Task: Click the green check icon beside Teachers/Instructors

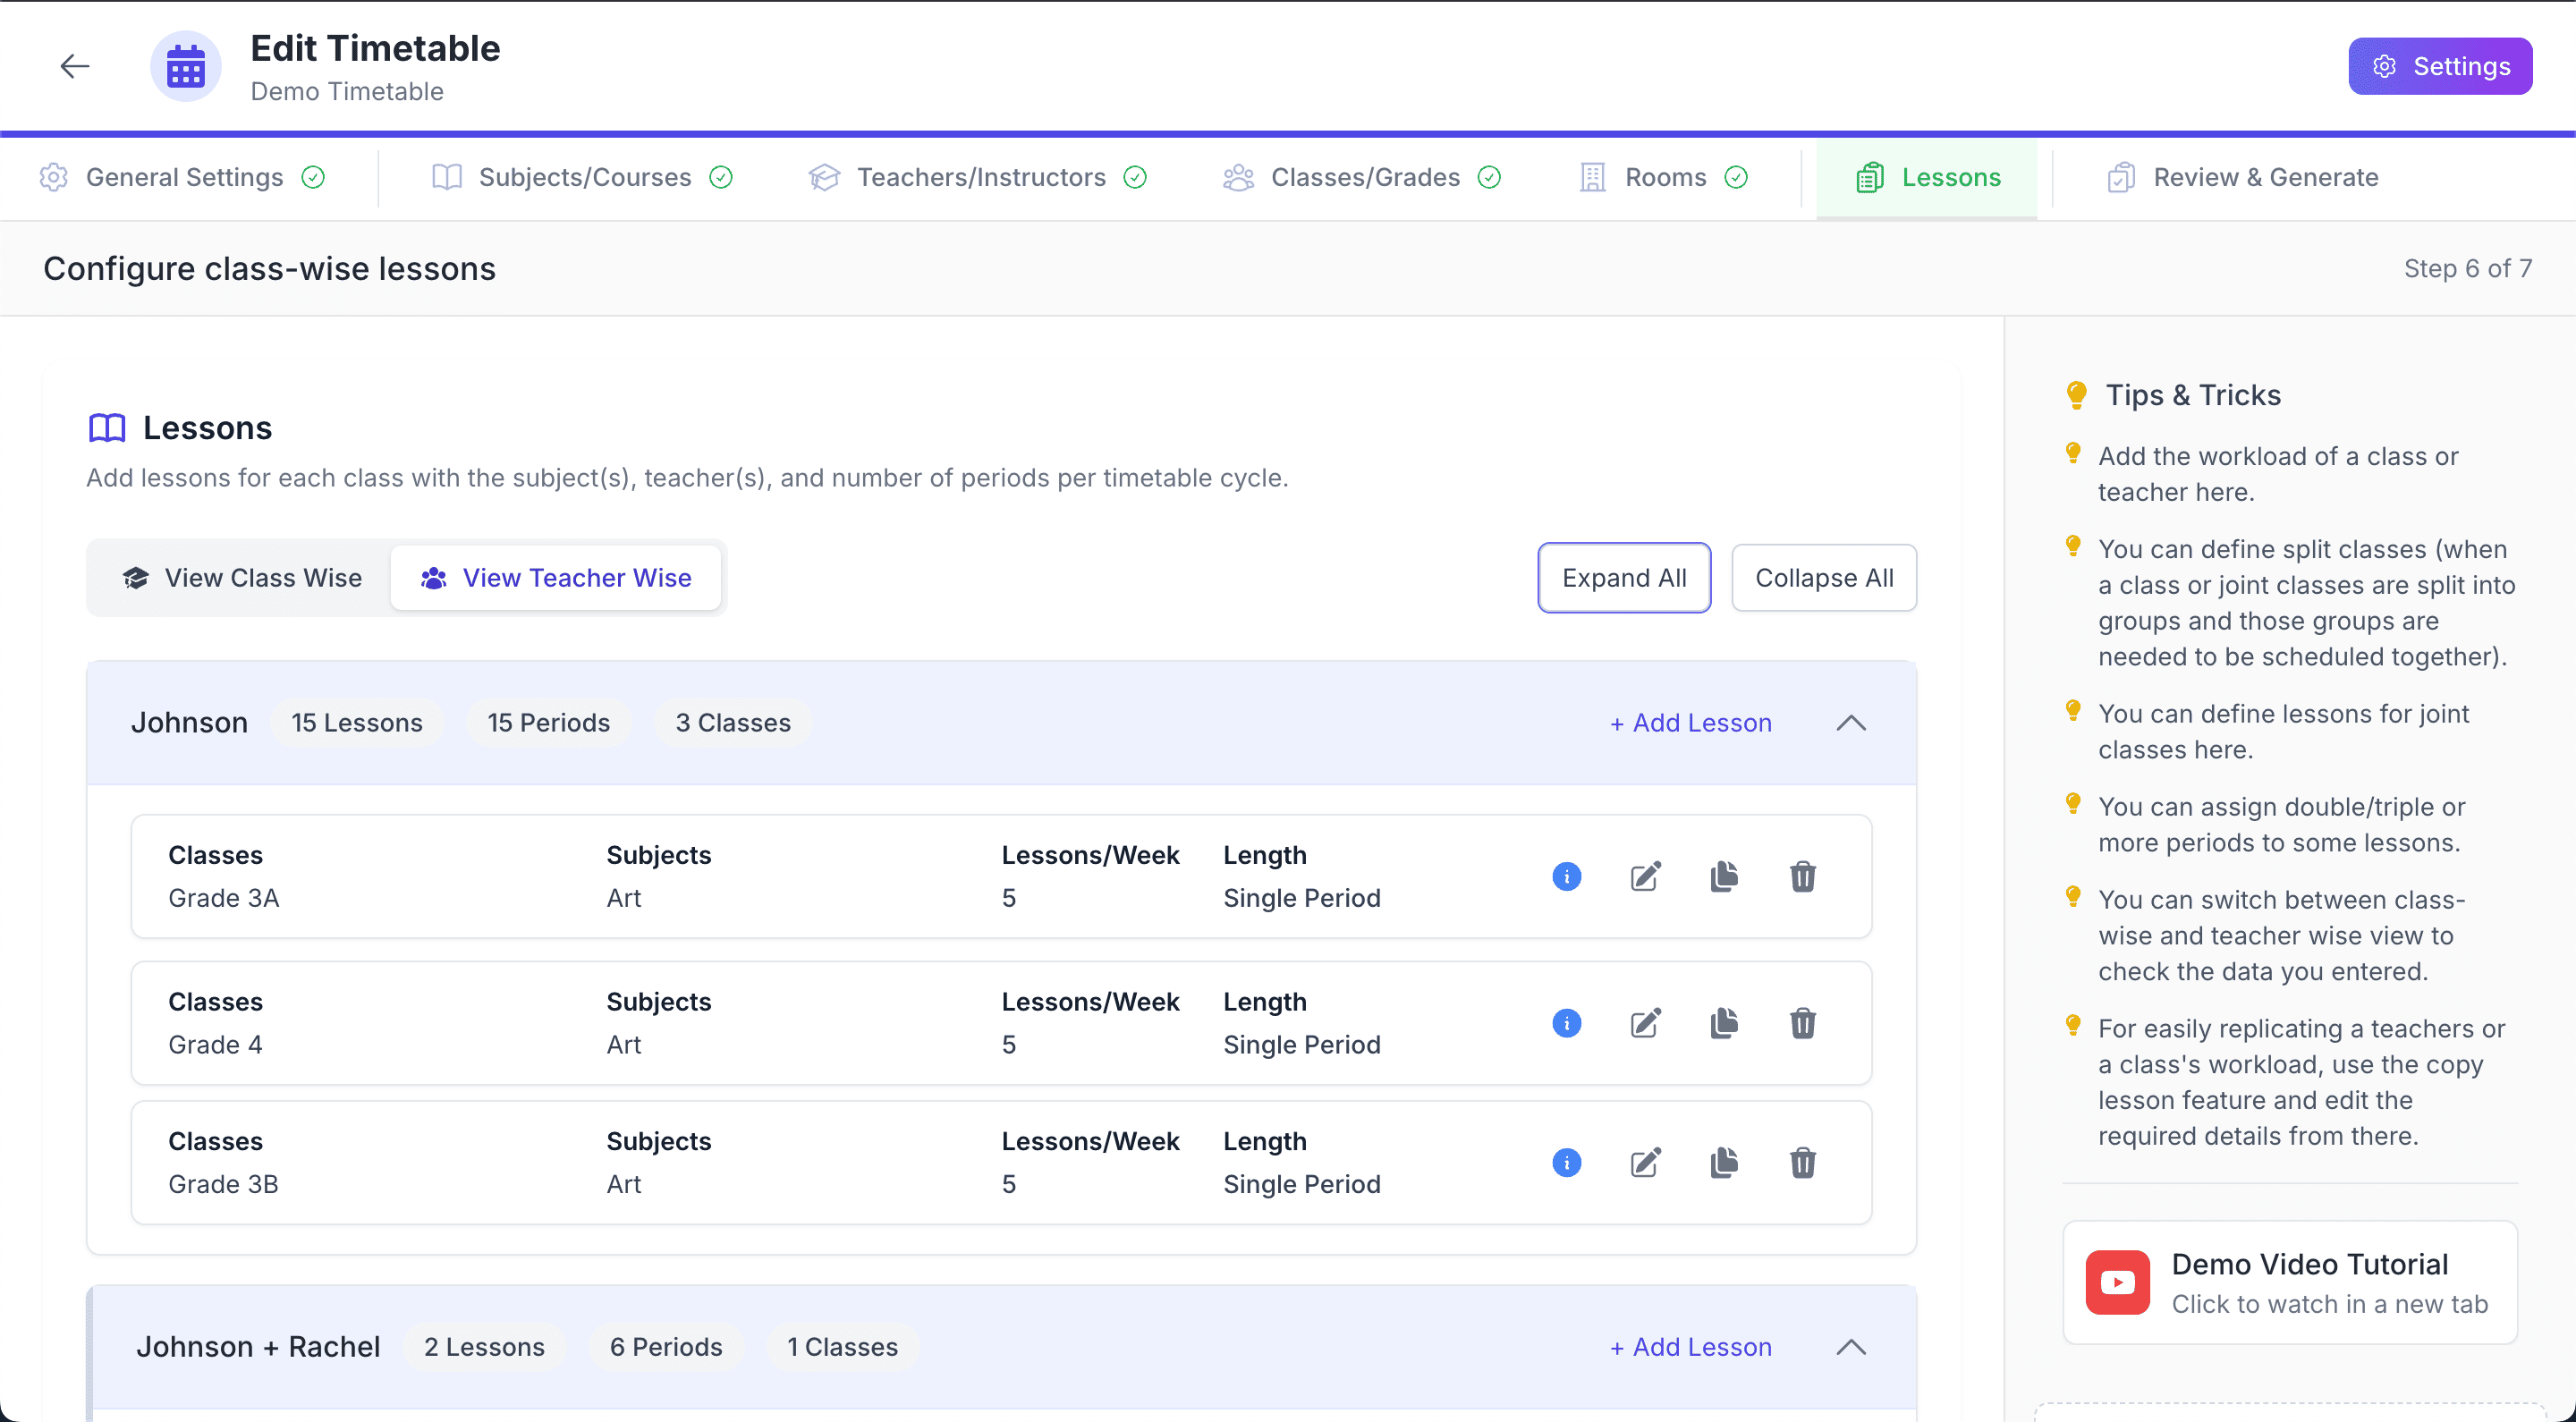Action: pos(1135,177)
